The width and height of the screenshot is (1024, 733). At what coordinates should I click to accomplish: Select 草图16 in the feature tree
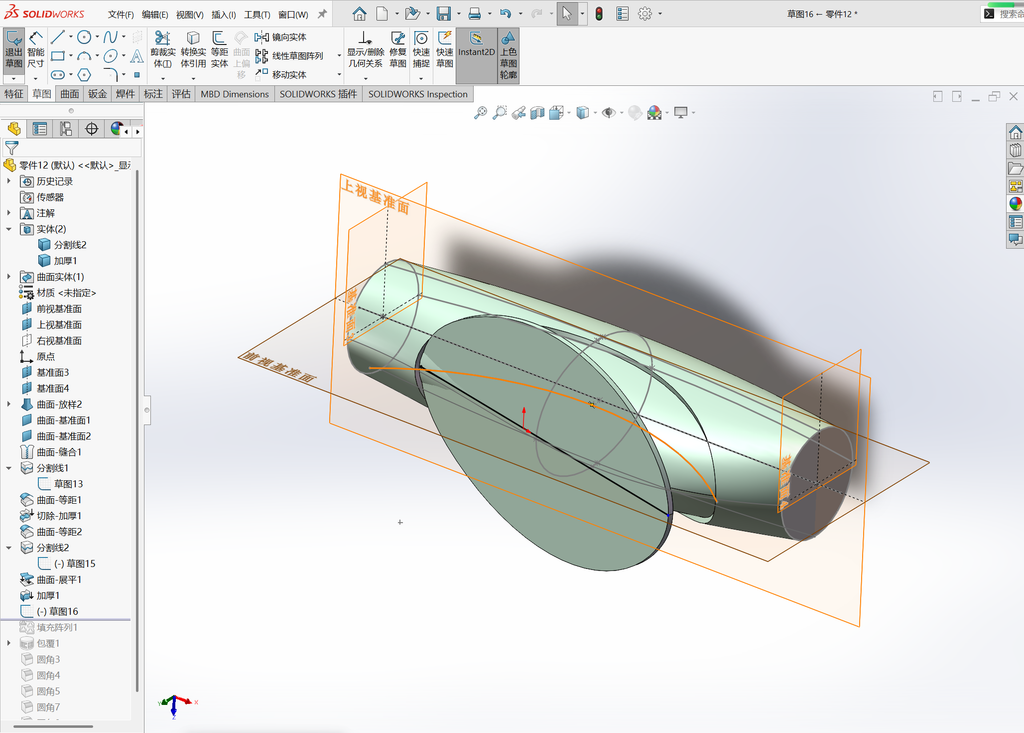point(50,611)
